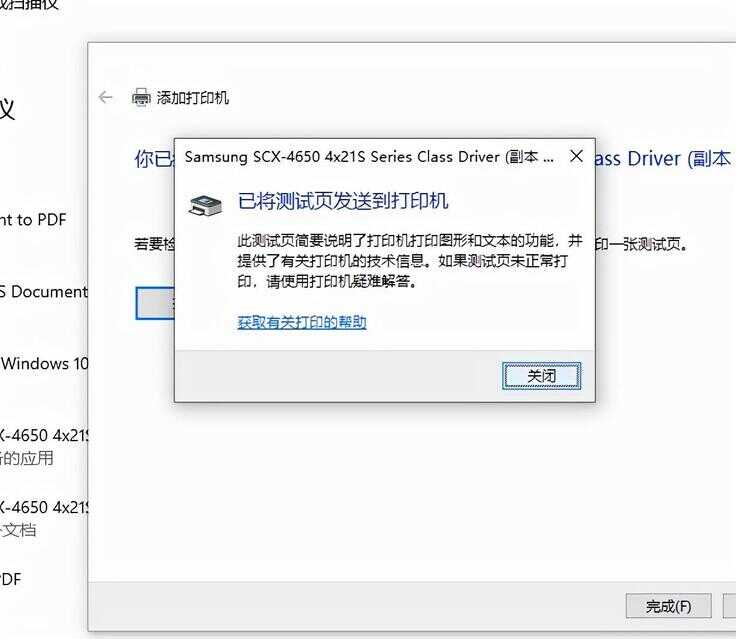The height and width of the screenshot is (639, 736).
Task: Click the 添加打印机 wizard title text
Action: 192,98
